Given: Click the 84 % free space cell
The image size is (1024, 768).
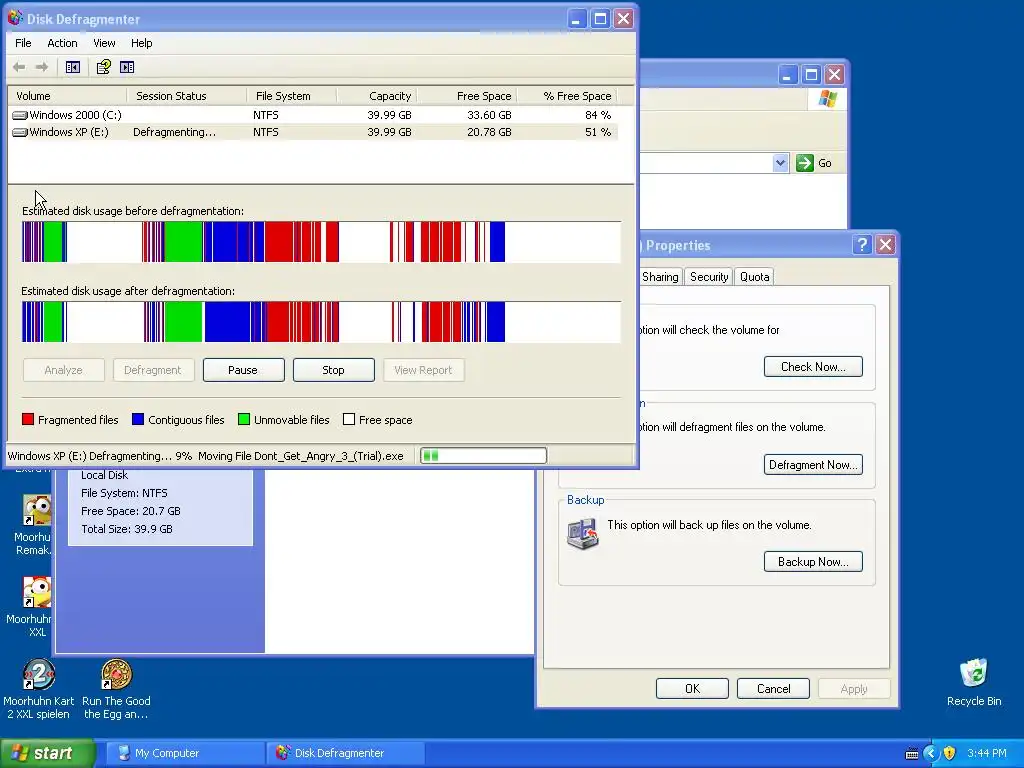Looking at the screenshot, I should (598, 115).
